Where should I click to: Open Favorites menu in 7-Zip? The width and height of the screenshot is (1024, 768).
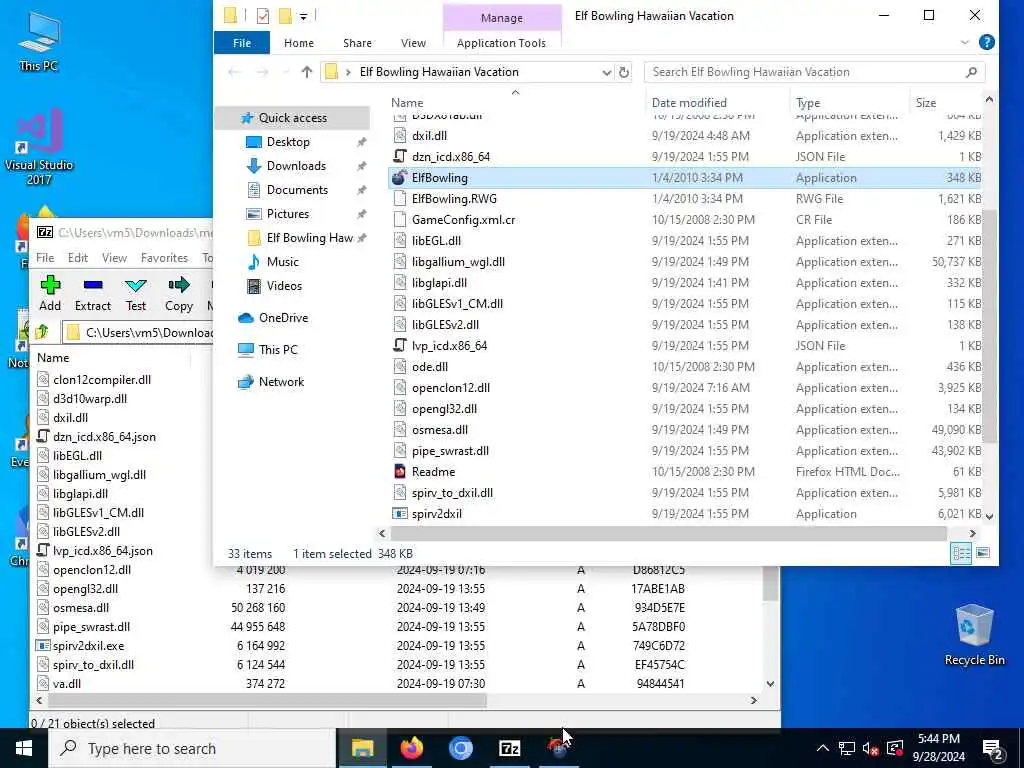(x=164, y=258)
